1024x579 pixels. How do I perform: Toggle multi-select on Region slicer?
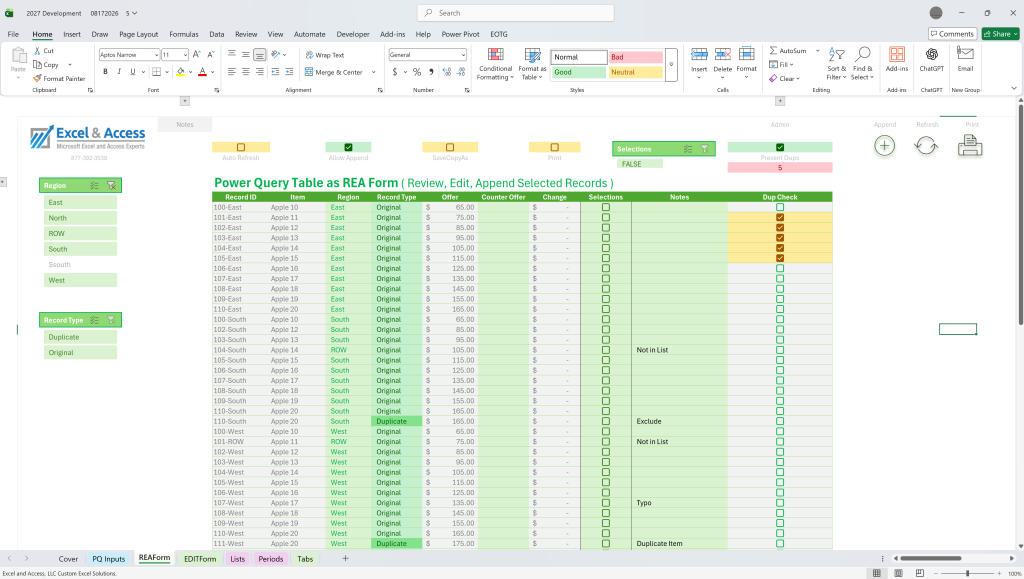(x=94, y=185)
